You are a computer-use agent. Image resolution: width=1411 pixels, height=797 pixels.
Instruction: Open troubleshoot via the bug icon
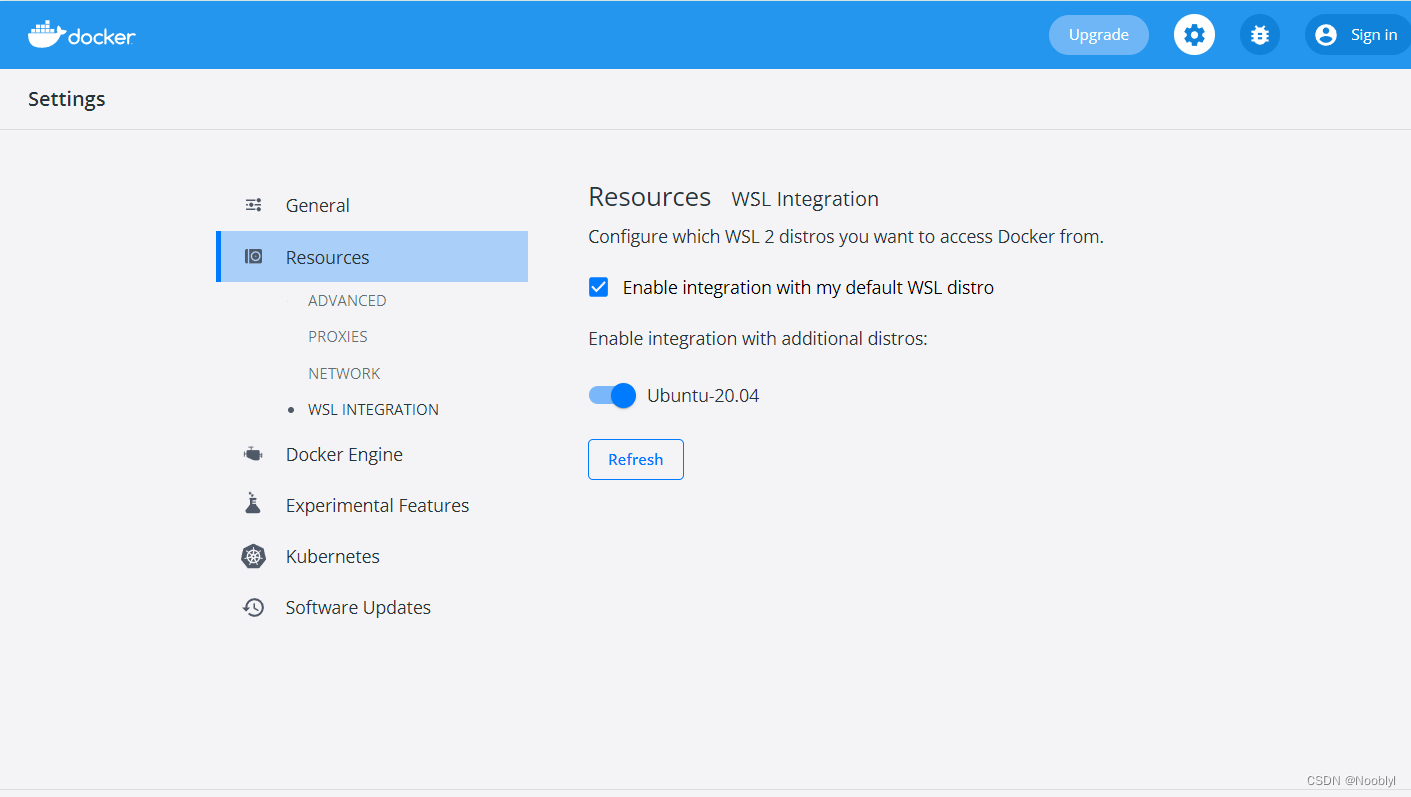1260,35
